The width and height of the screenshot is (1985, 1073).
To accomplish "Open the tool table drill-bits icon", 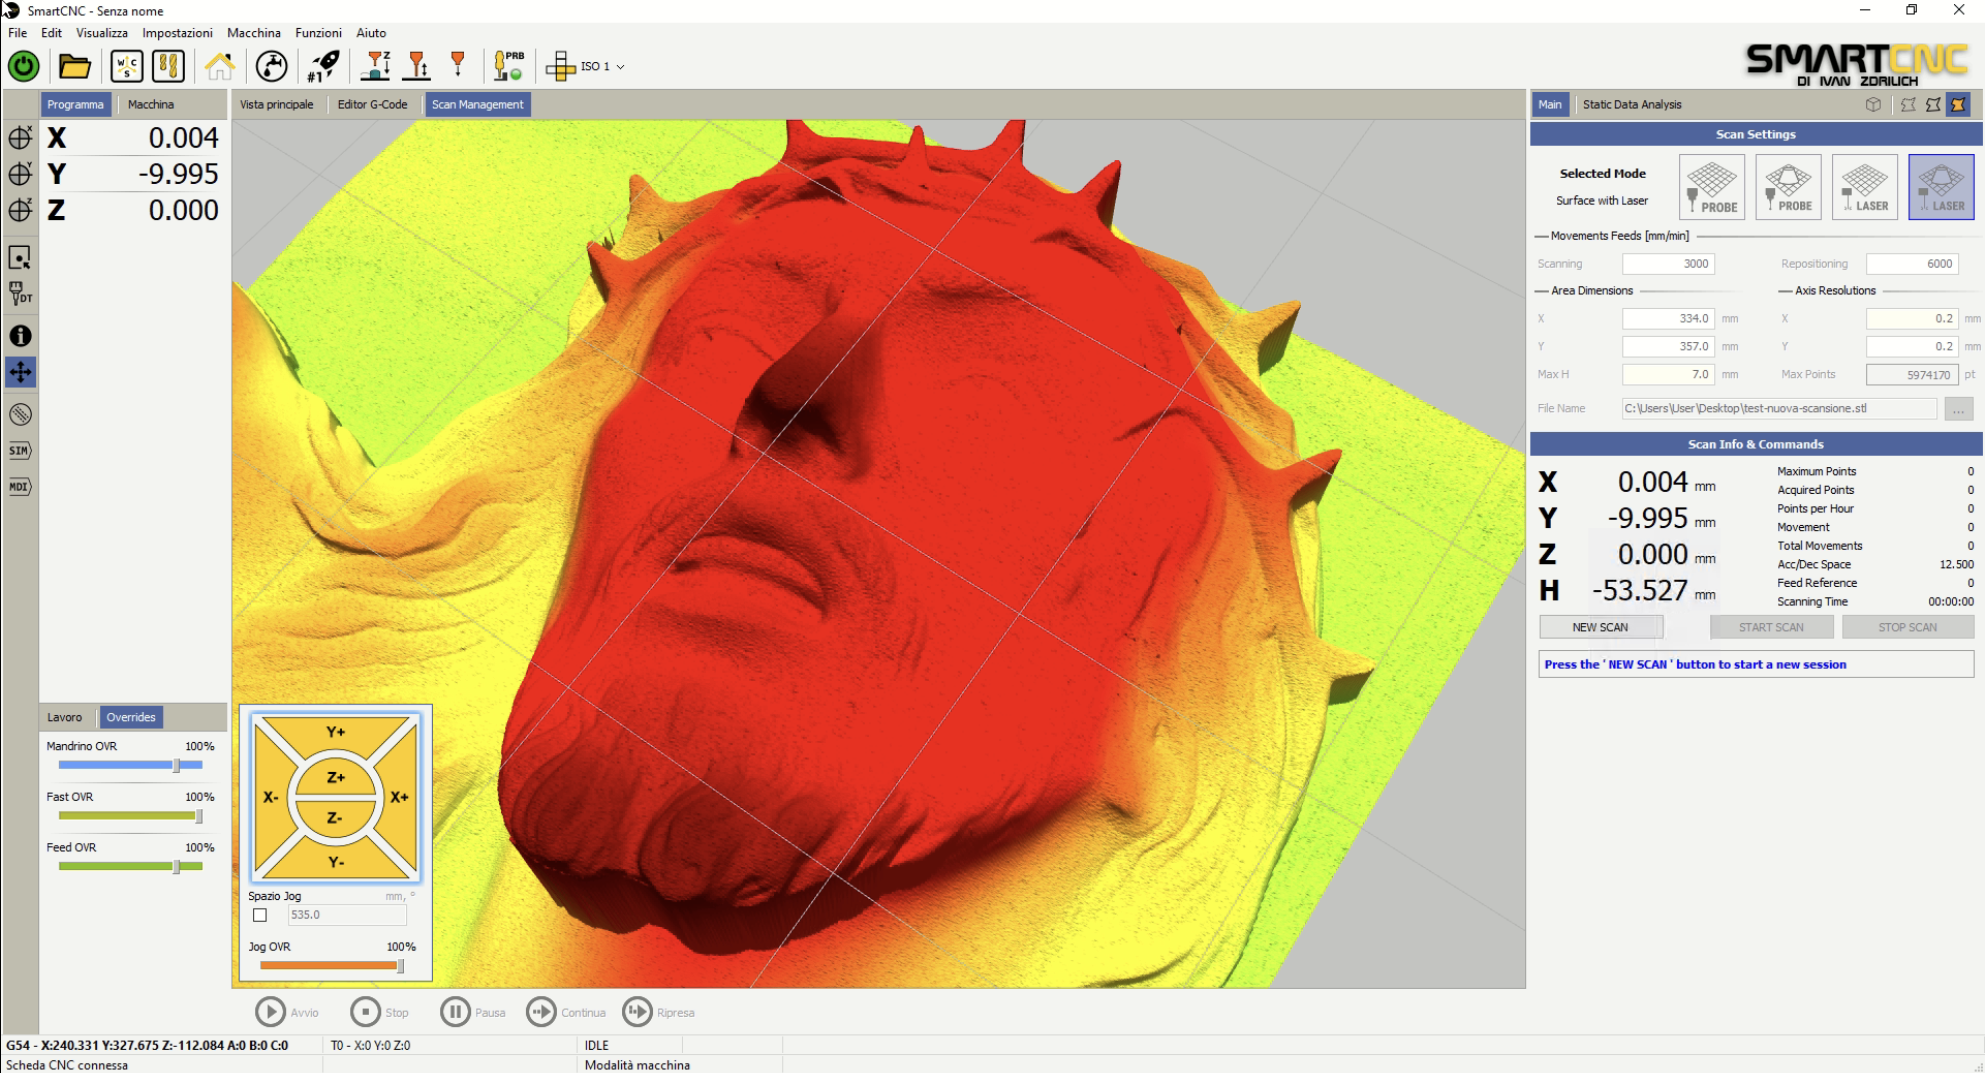I will (168, 66).
